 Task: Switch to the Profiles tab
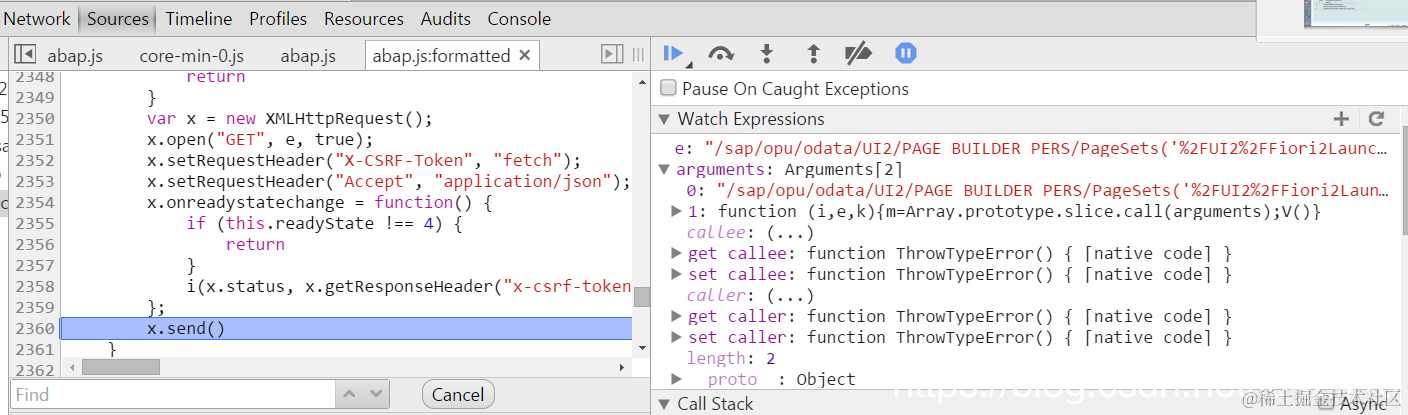point(279,18)
